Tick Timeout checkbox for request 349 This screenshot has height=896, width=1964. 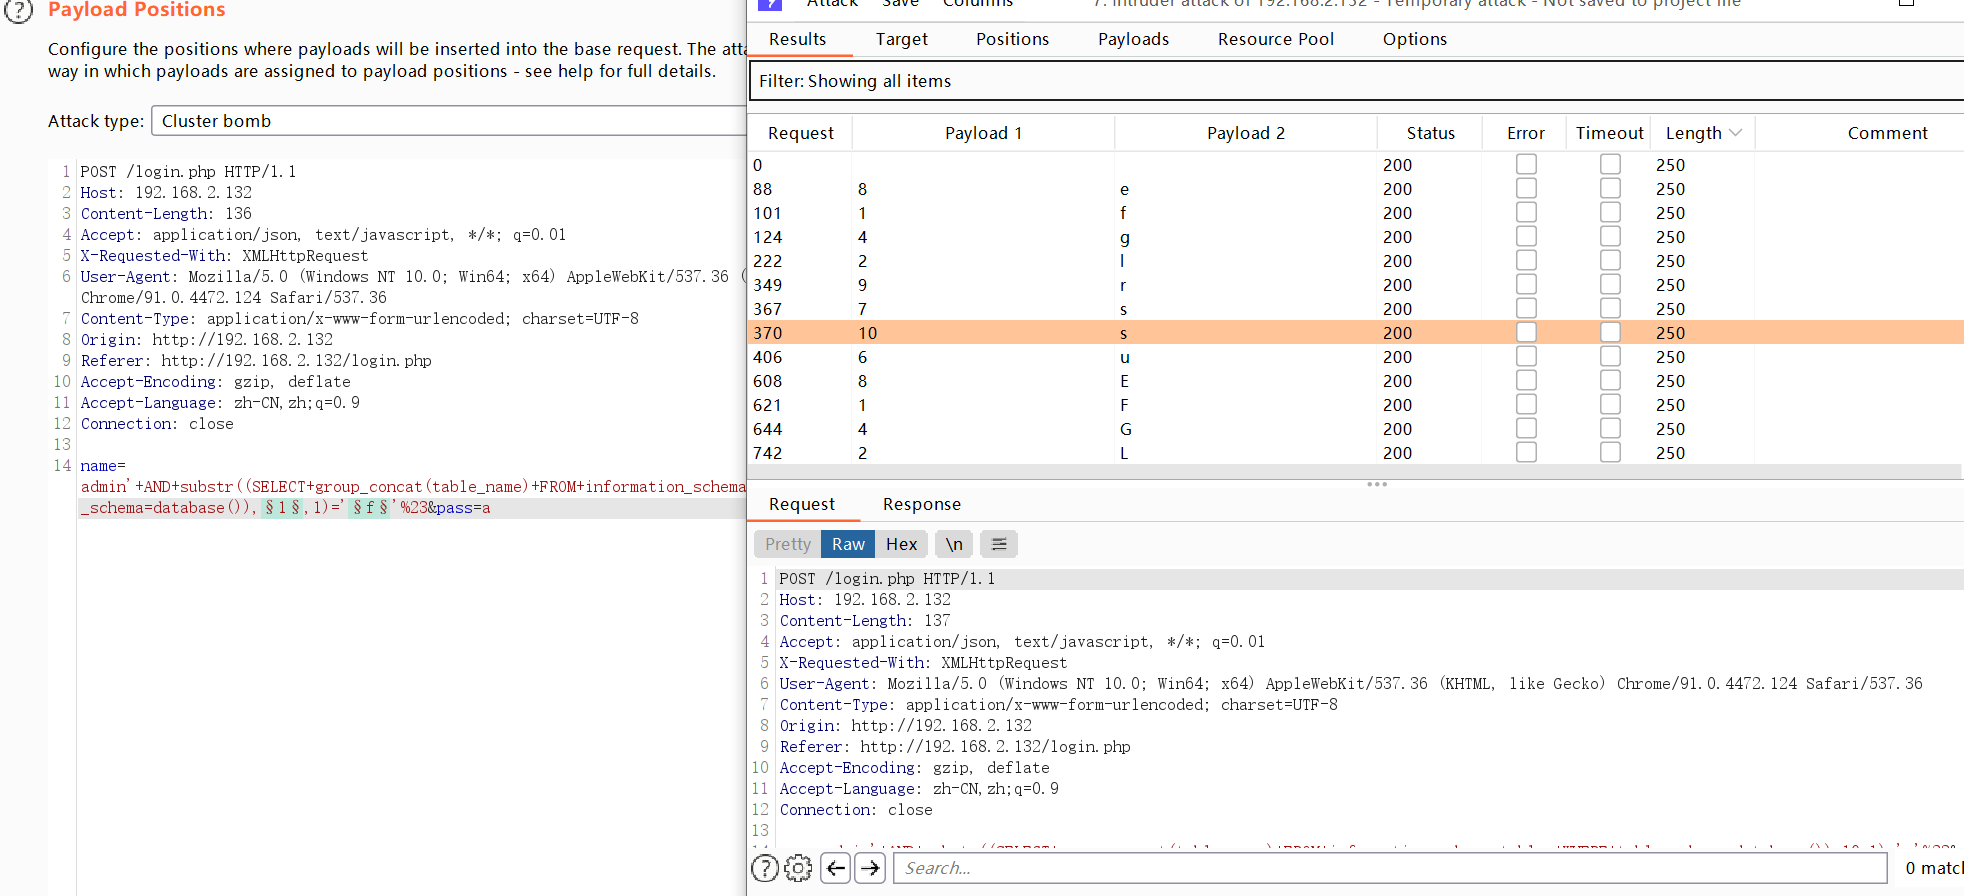(x=1610, y=284)
